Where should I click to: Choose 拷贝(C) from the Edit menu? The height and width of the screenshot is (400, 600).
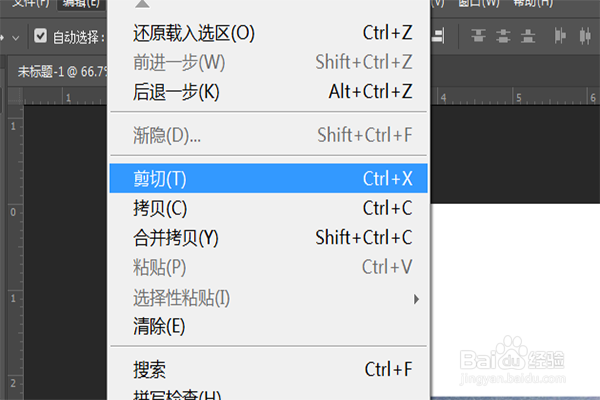[268, 208]
